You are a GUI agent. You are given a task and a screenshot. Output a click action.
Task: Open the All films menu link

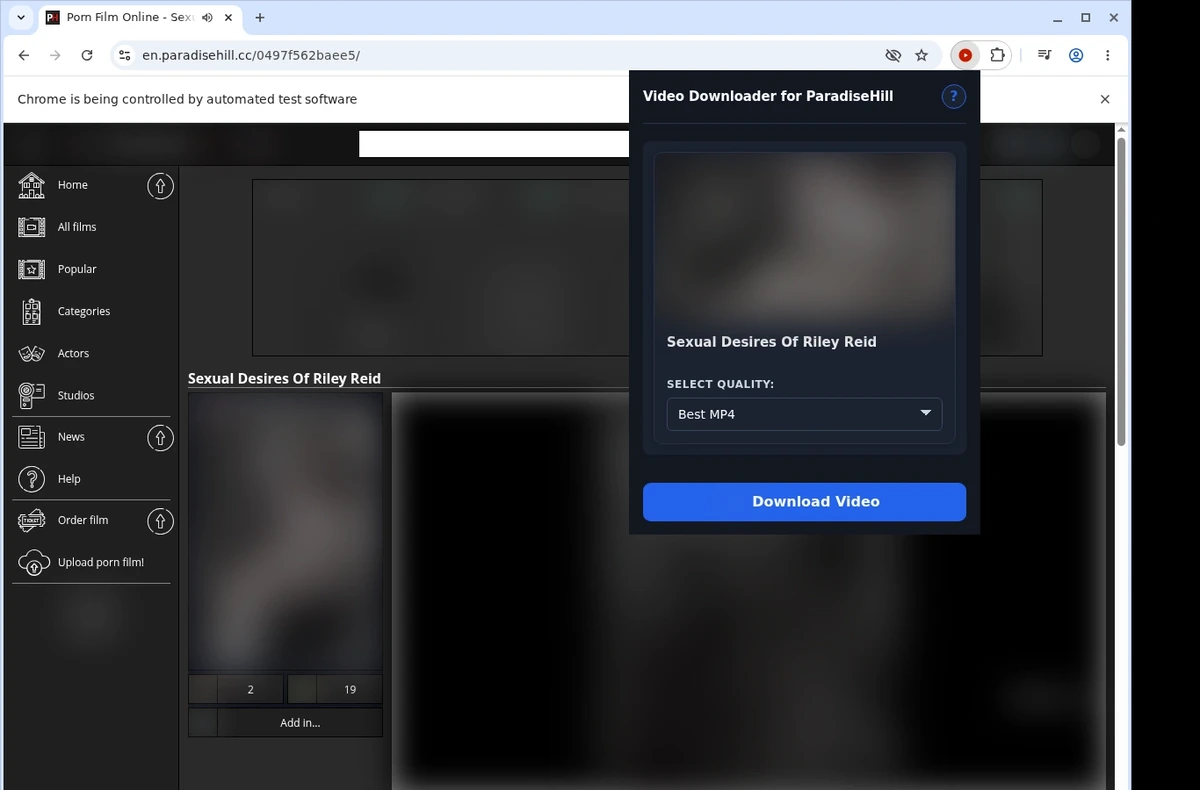[77, 227]
